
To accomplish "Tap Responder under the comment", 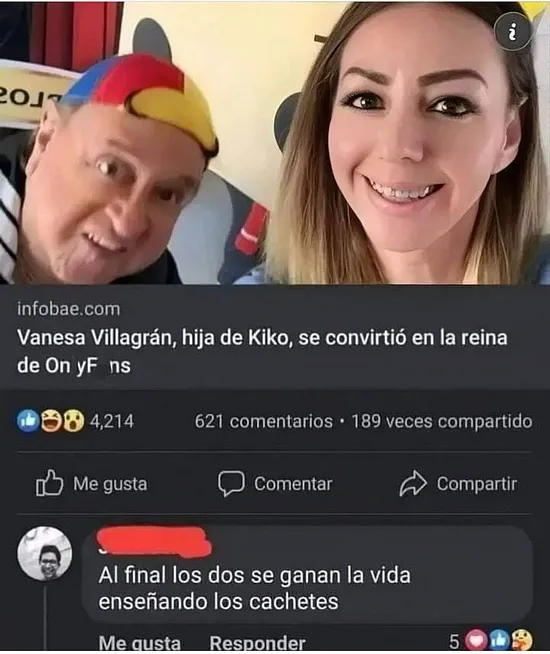I will point(257,643).
